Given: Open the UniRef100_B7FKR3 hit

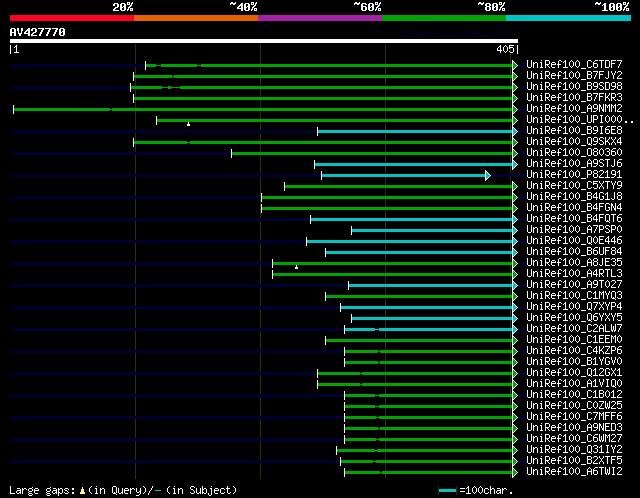Looking at the screenshot, I should (574, 98).
